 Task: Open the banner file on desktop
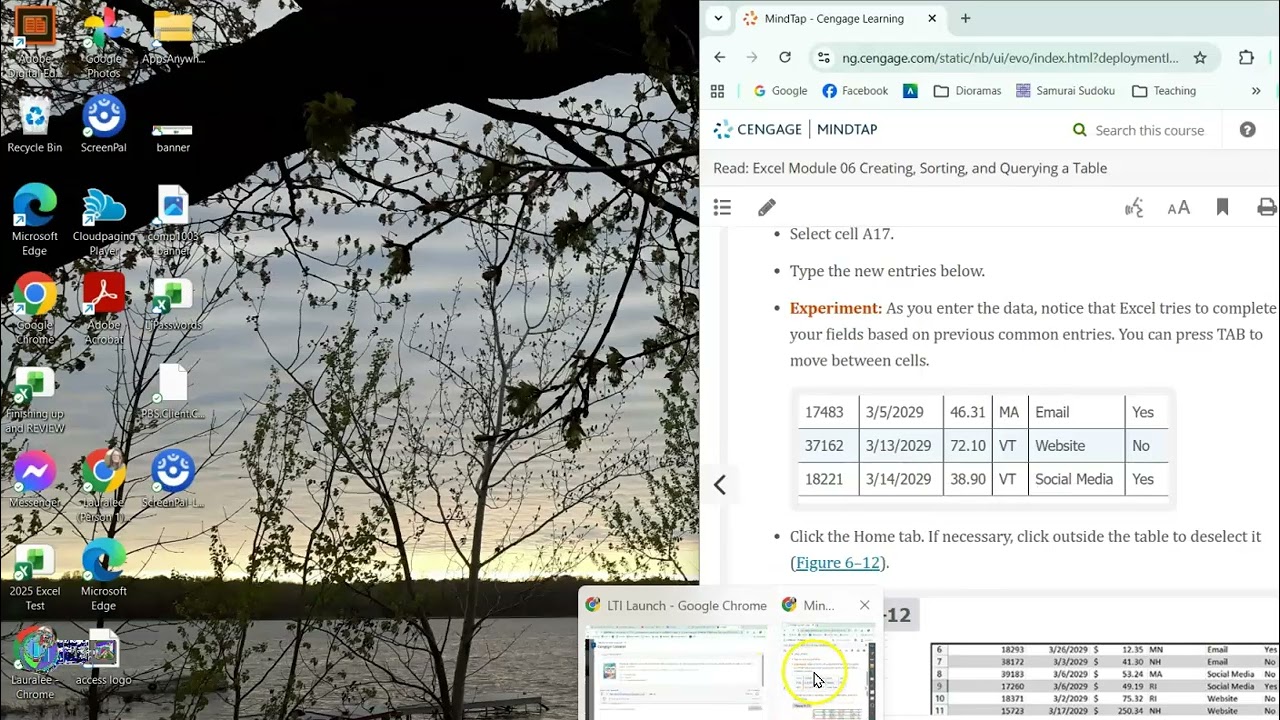coord(173,137)
